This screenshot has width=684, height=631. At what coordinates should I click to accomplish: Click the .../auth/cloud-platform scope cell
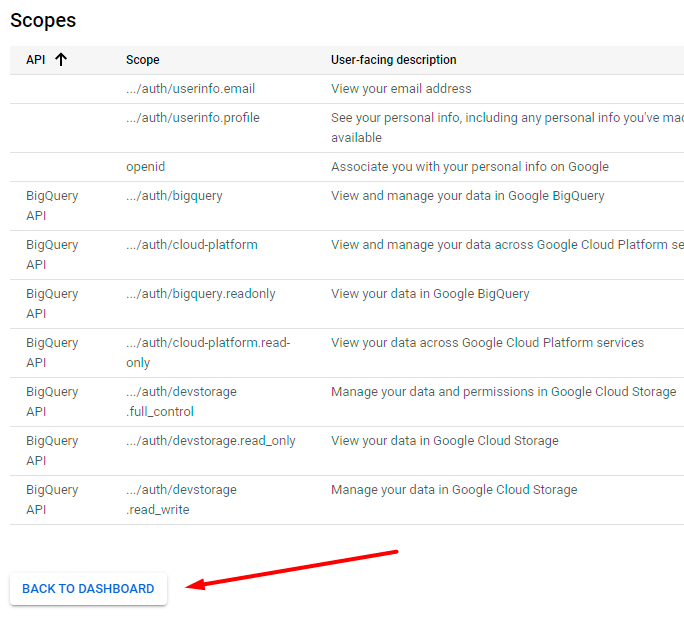pyautogui.click(x=191, y=245)
